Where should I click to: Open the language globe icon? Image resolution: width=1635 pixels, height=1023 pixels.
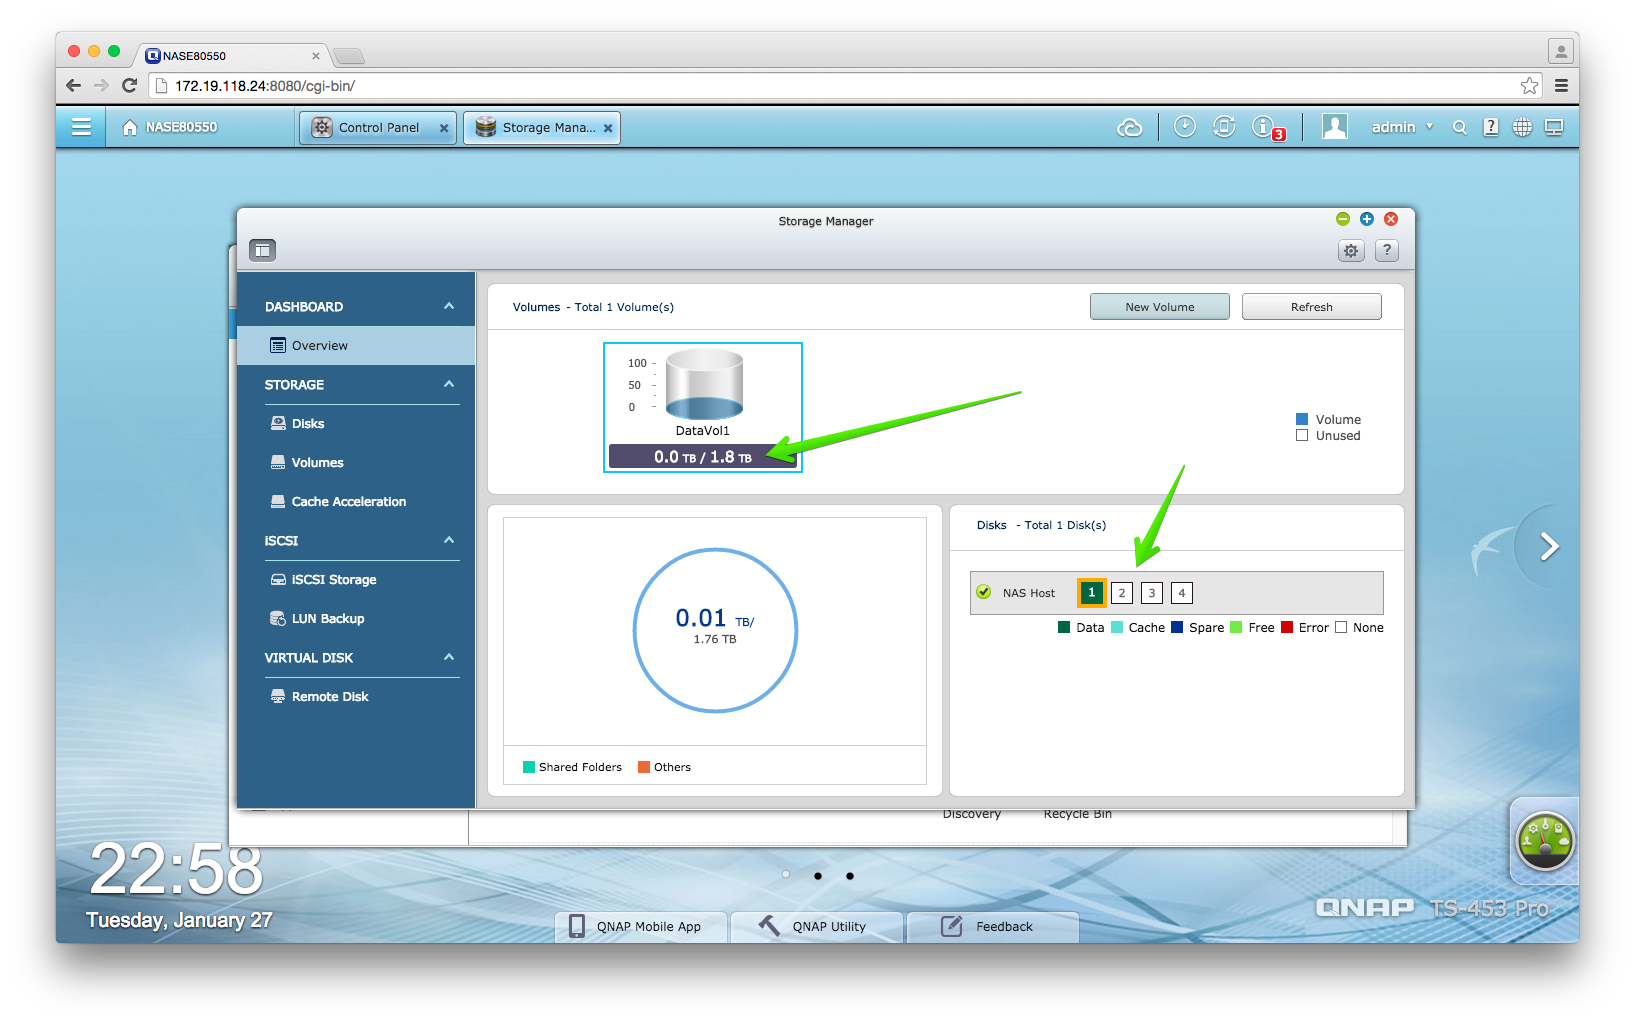(1522, 127)
